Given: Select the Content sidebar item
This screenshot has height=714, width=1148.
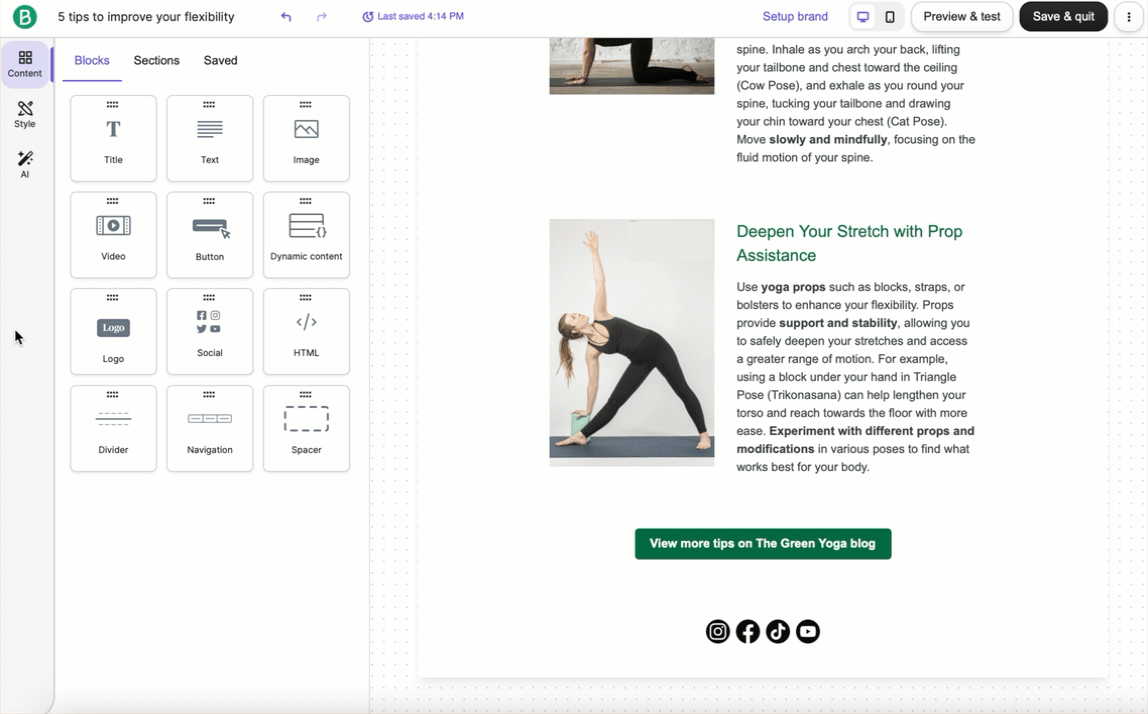Looking at the screenshot, I should click(25, 65).
